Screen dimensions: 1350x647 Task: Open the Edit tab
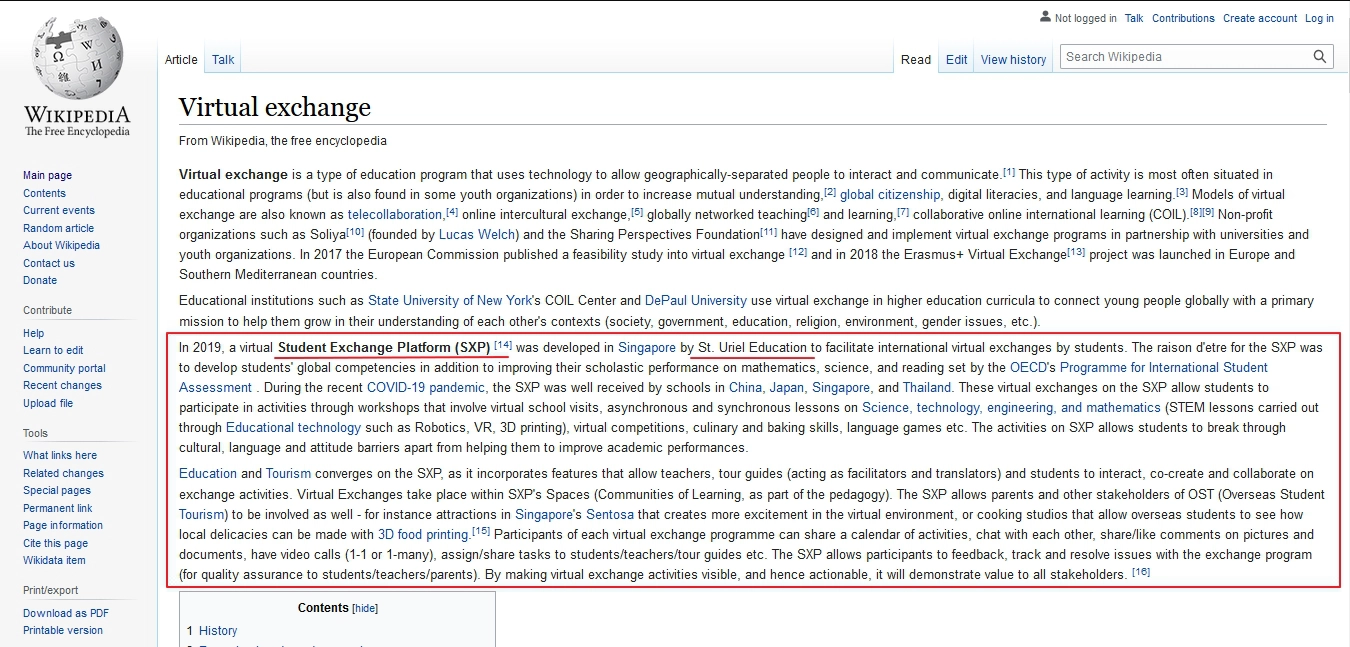click(957, 60)
